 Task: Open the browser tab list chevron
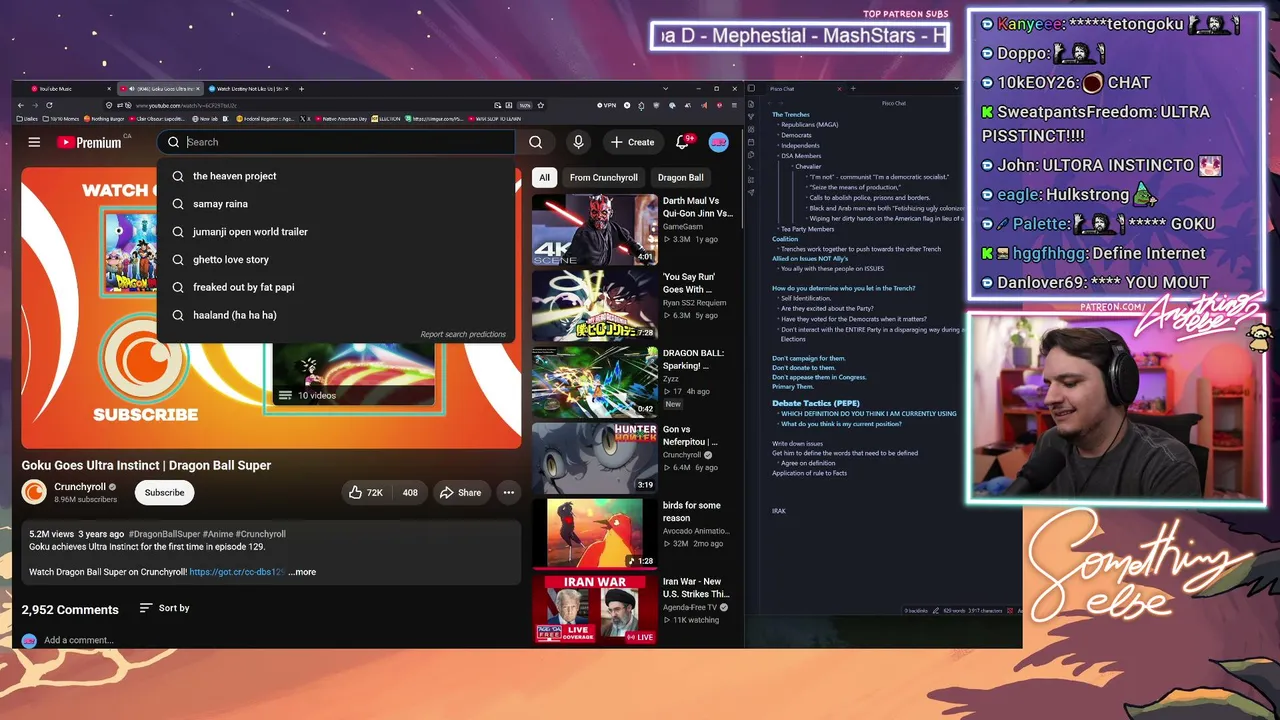click(x=666, y=89)
